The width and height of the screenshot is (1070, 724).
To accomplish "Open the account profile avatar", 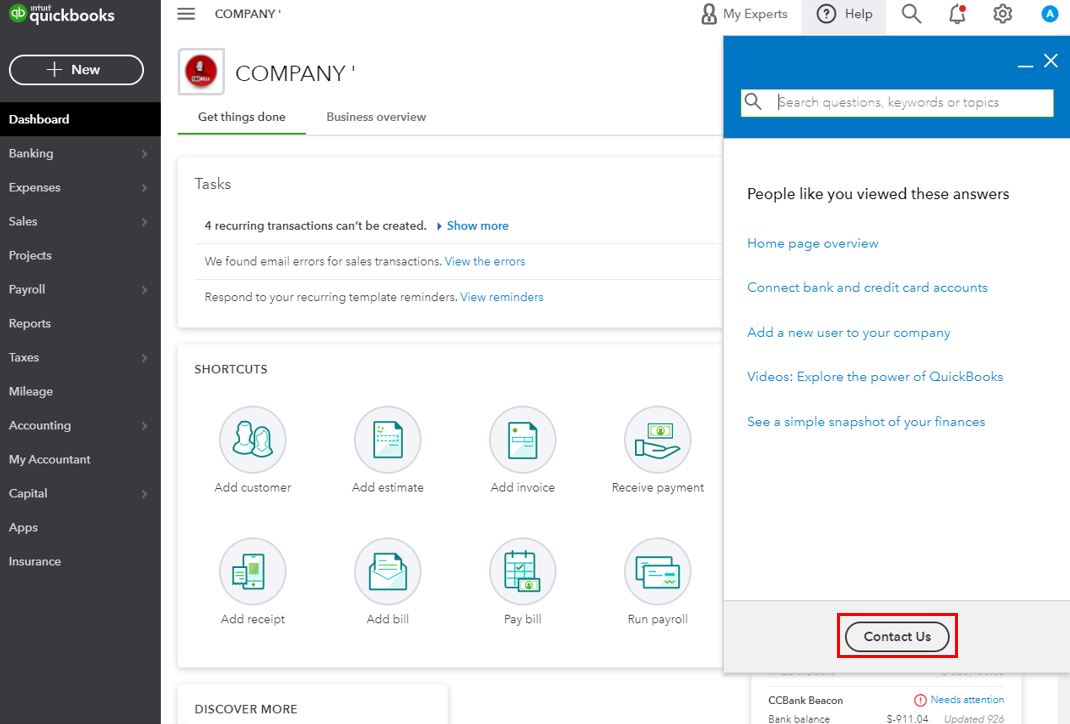I will pos(1050,14).
